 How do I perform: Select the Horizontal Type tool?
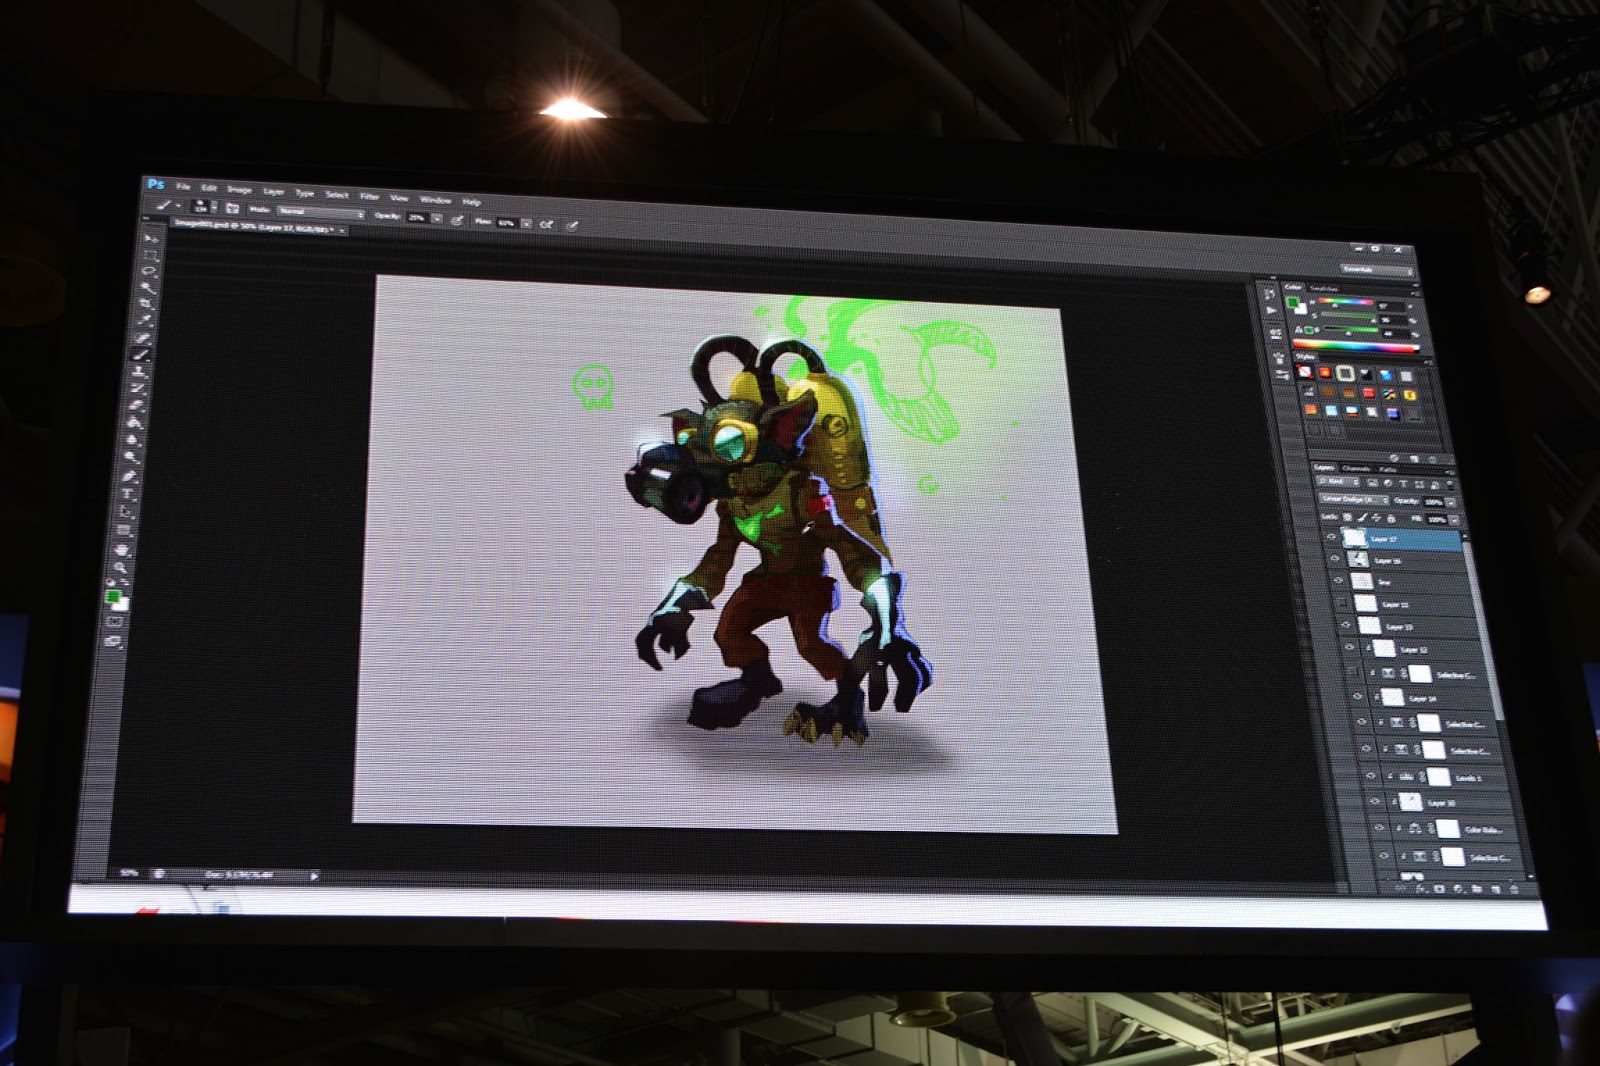click(128, 493)
